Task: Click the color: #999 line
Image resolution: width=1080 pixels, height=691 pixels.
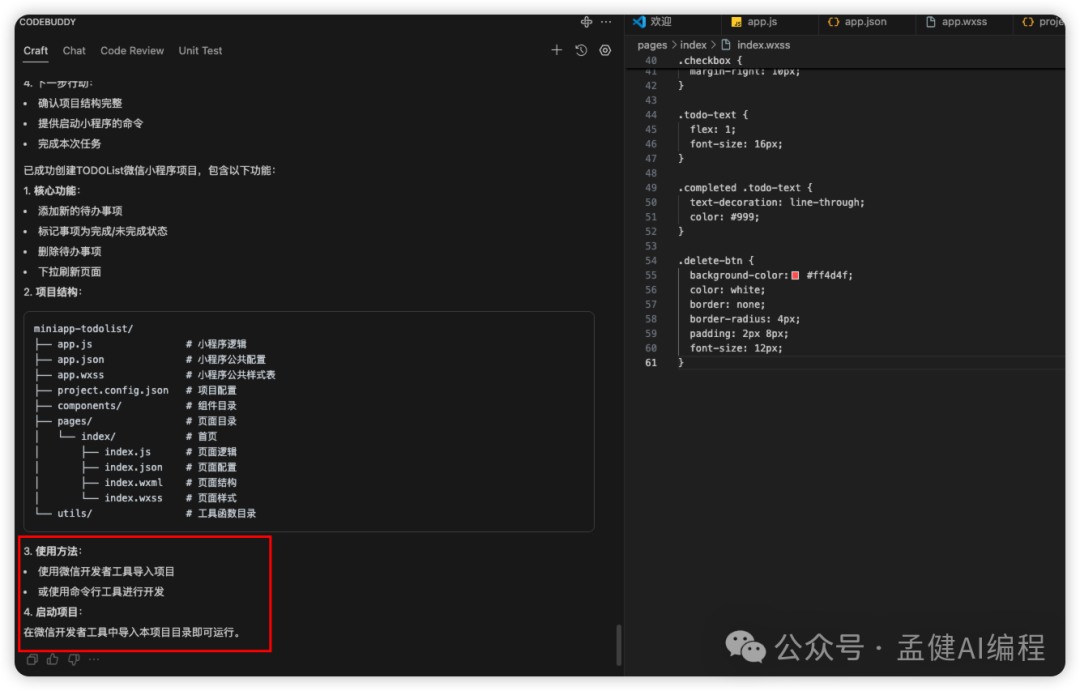Action: [725, 217]
